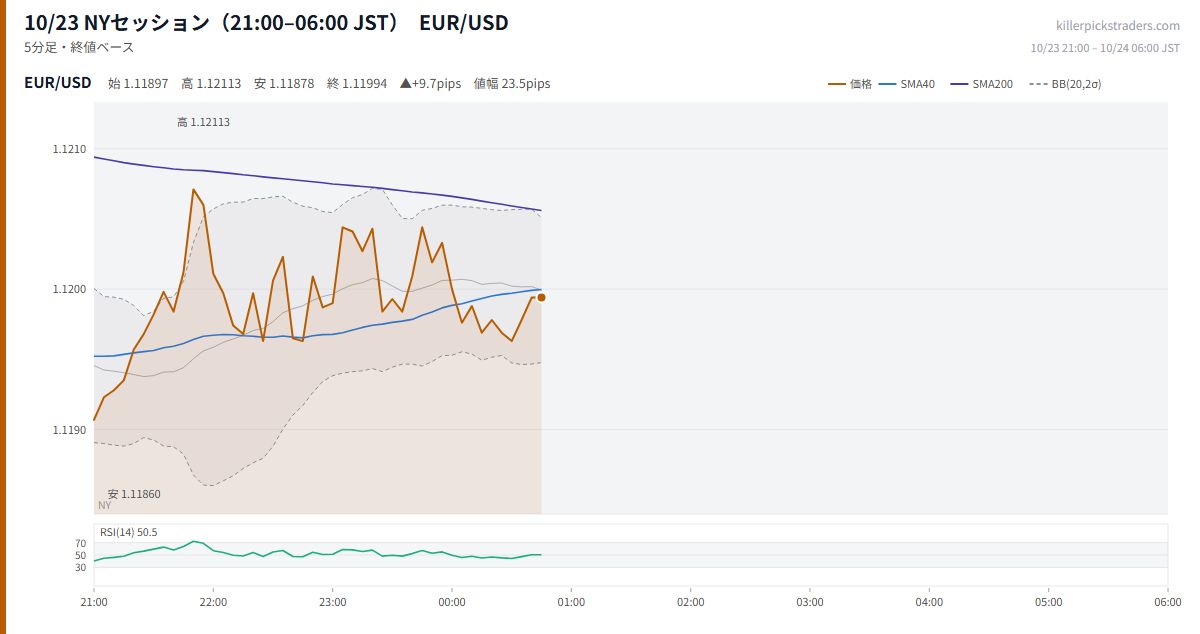Click the 1.1190 y-axis label
1200x634 pixels.
(x=70, y=430)
